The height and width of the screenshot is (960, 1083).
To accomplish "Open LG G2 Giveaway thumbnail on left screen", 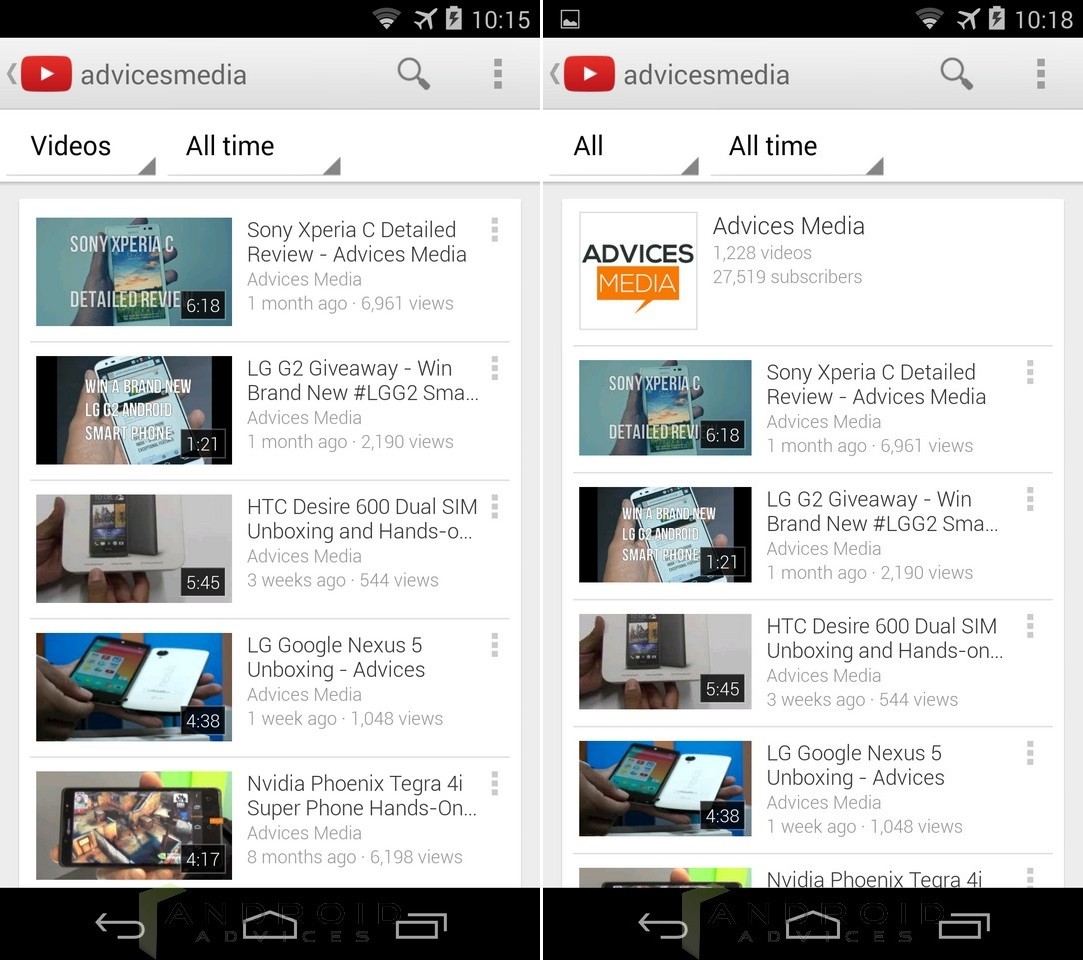I will [x=134, y=410].
